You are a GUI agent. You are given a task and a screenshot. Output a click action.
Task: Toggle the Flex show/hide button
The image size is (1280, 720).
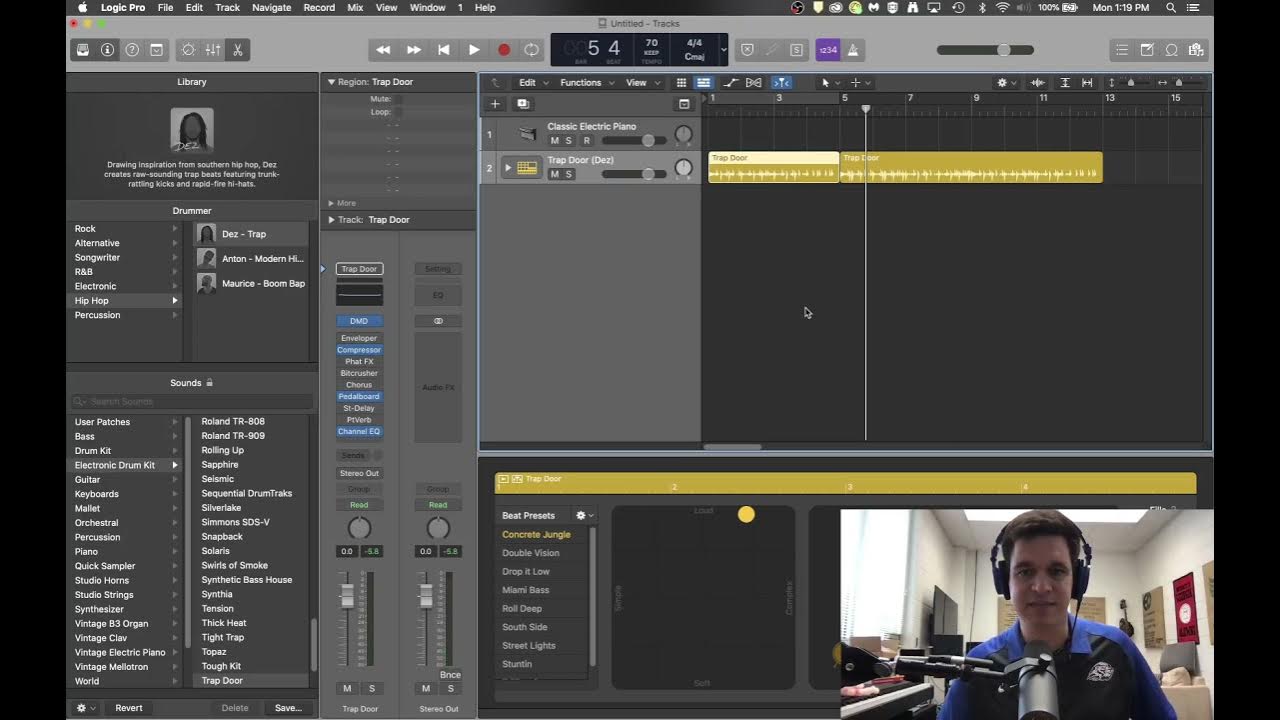754,83
